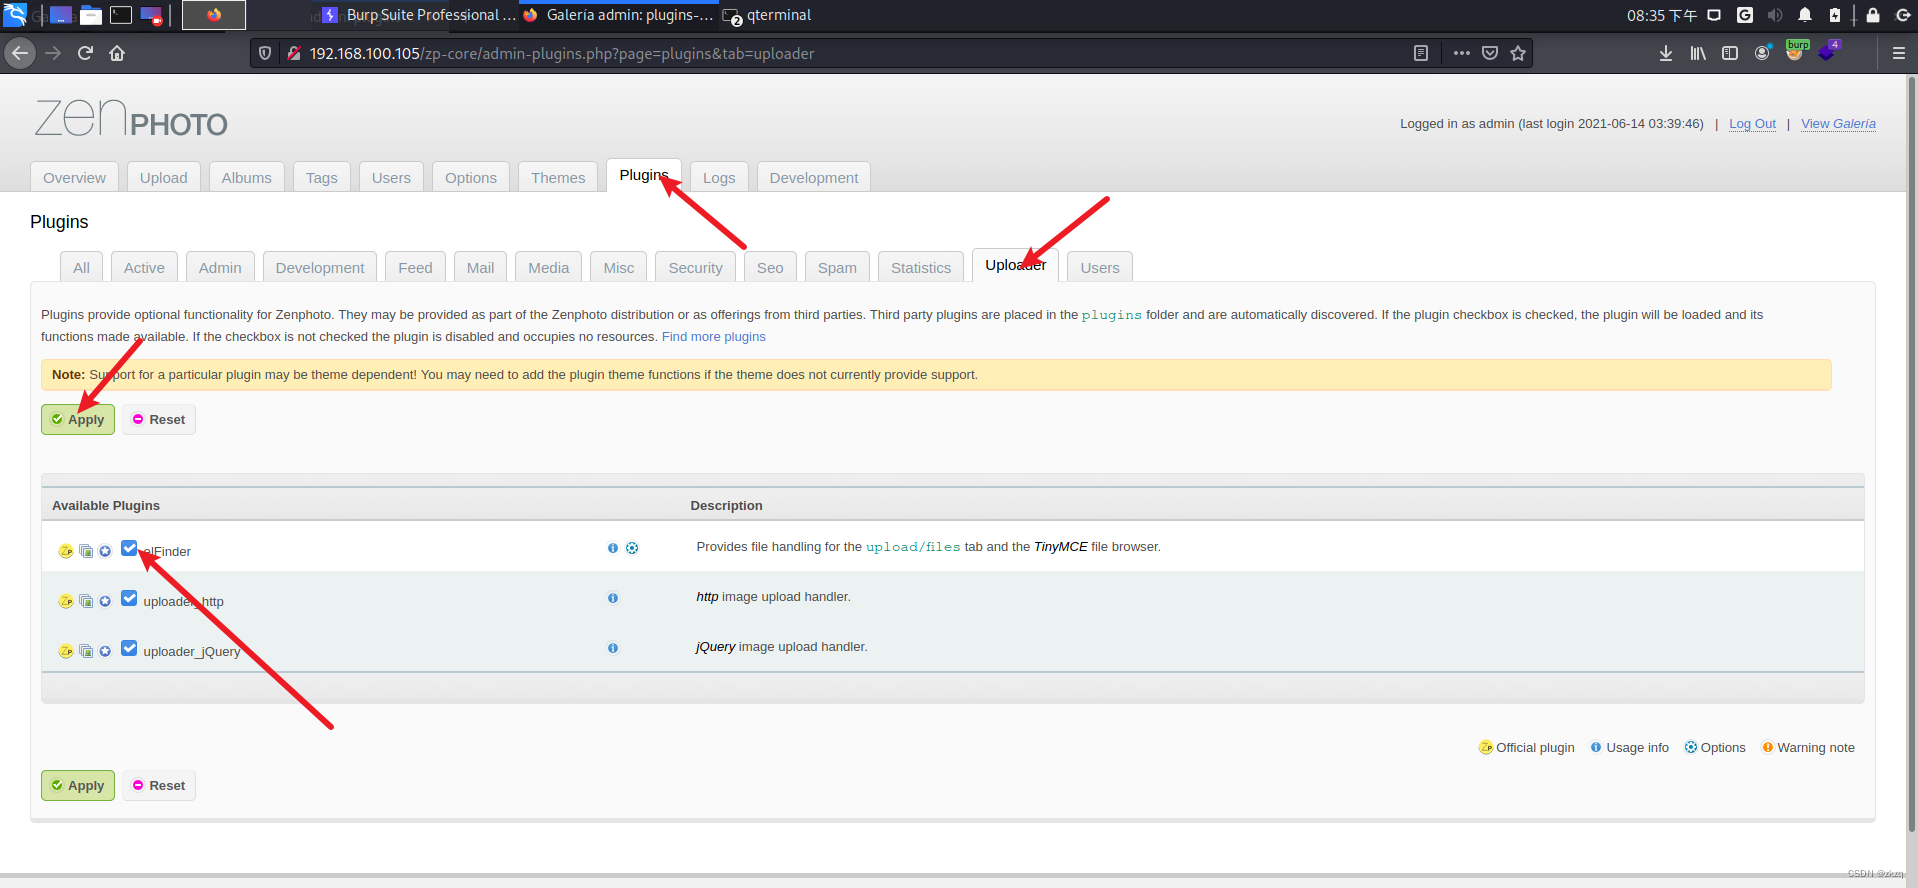Click the class plugin icon in uploader_http row

click(86, 601)
